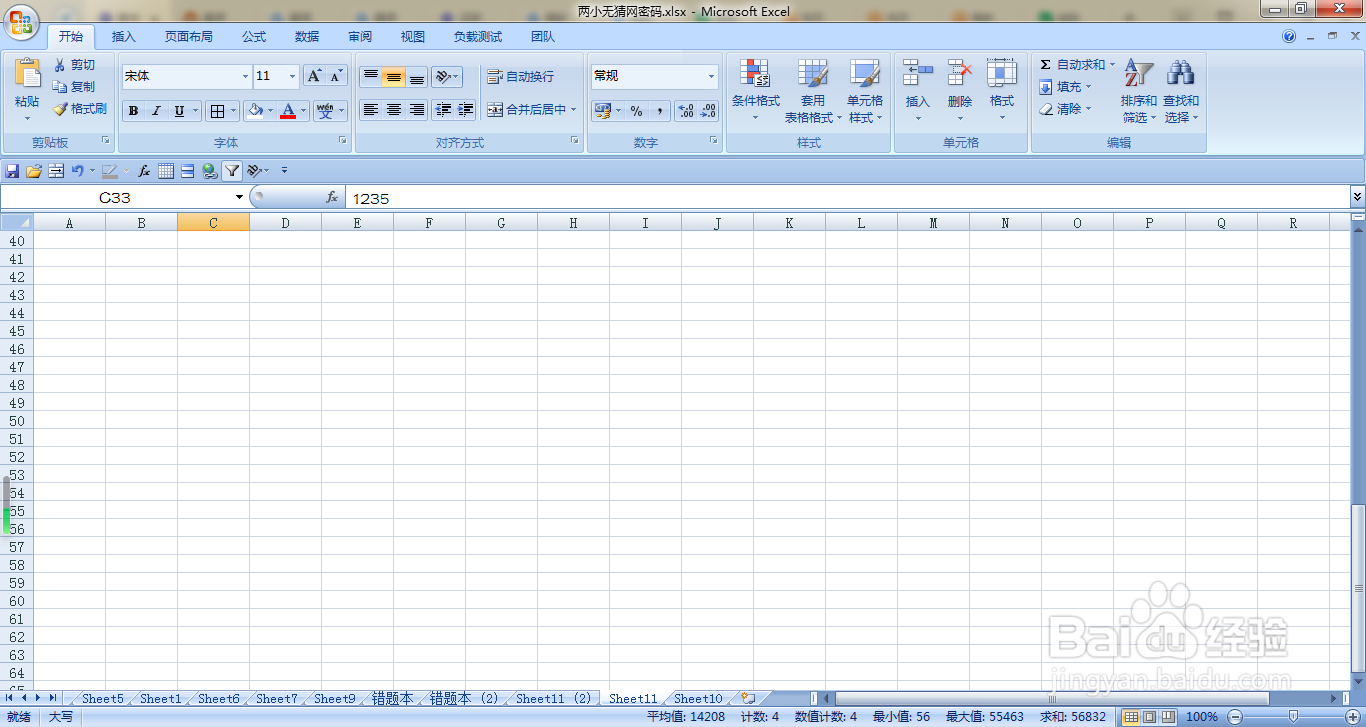Click the filter funnel quick access icon
Screen dimensions: 1366x727
[x=232, y=171]
